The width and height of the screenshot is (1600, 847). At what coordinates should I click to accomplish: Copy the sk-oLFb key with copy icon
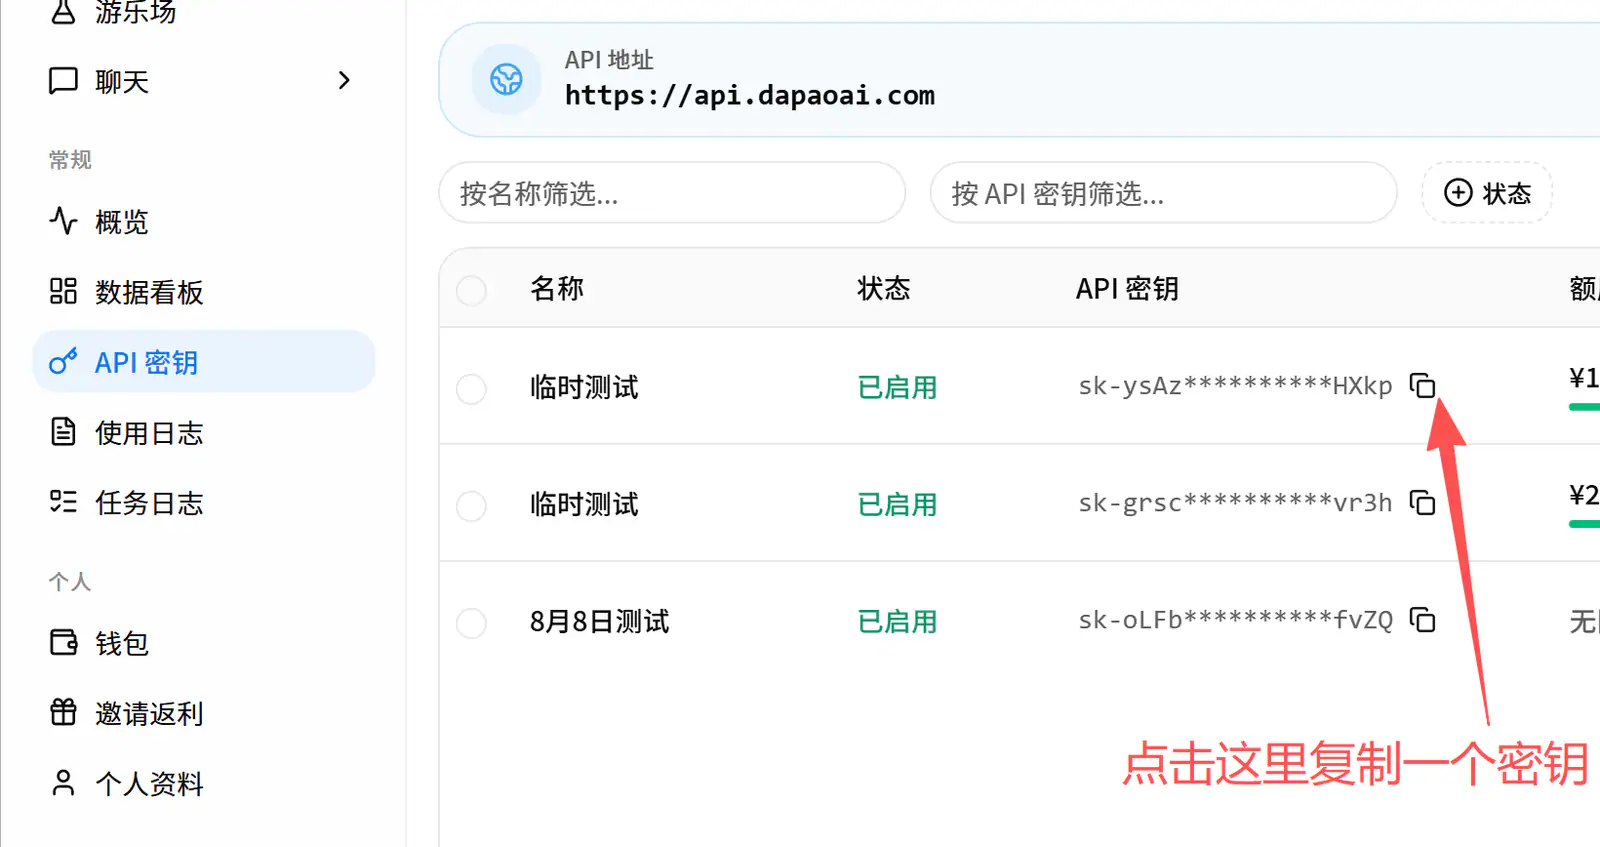[1422, 620]
